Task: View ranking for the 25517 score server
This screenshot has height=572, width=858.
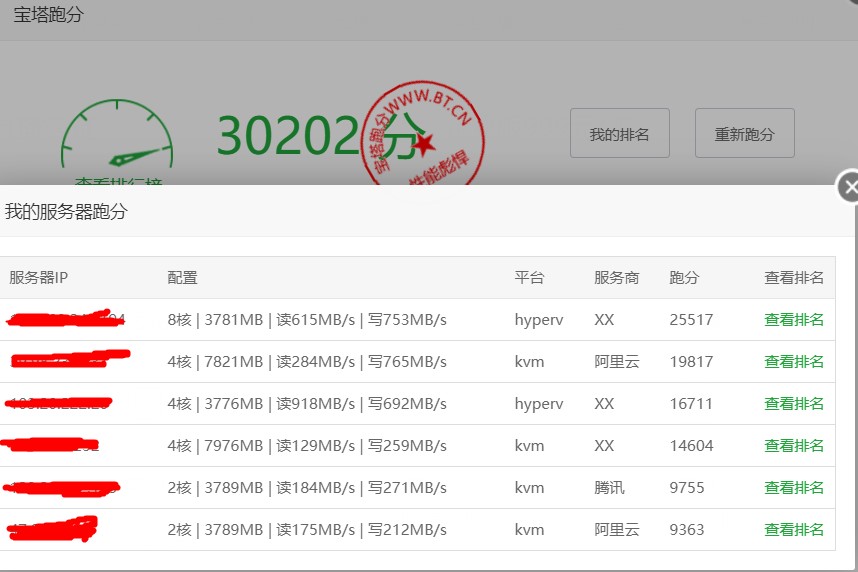Action: [794, 320]
